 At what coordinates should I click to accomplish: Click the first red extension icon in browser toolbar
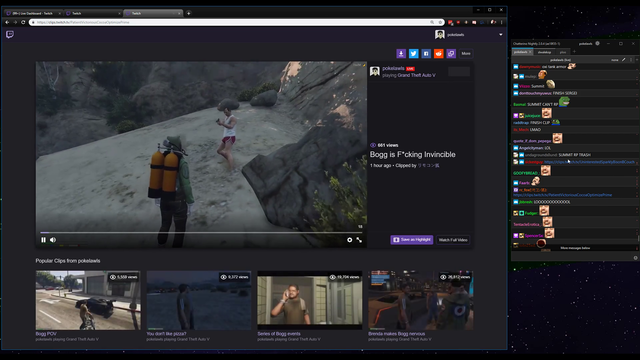[450, 22]
